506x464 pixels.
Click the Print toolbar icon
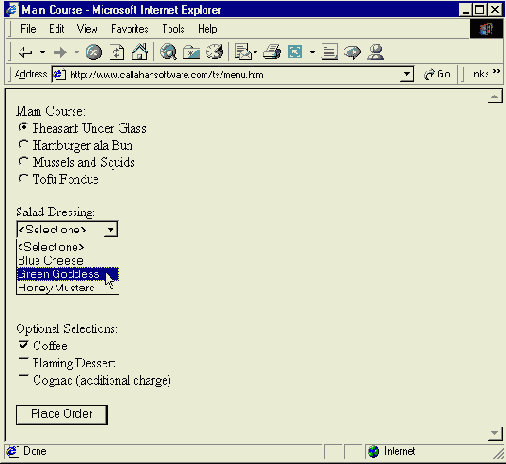tap(272, 52)
